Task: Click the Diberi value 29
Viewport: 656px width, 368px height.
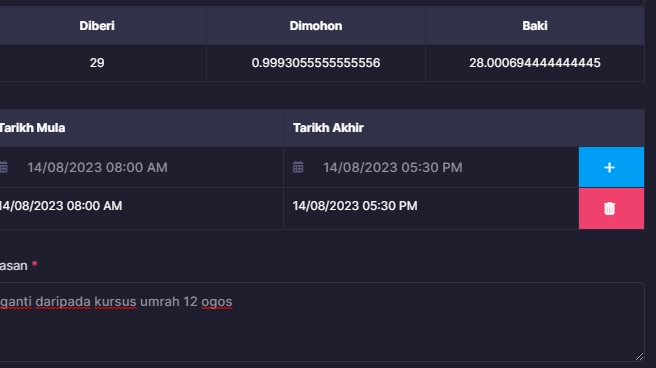Action: 97,63
